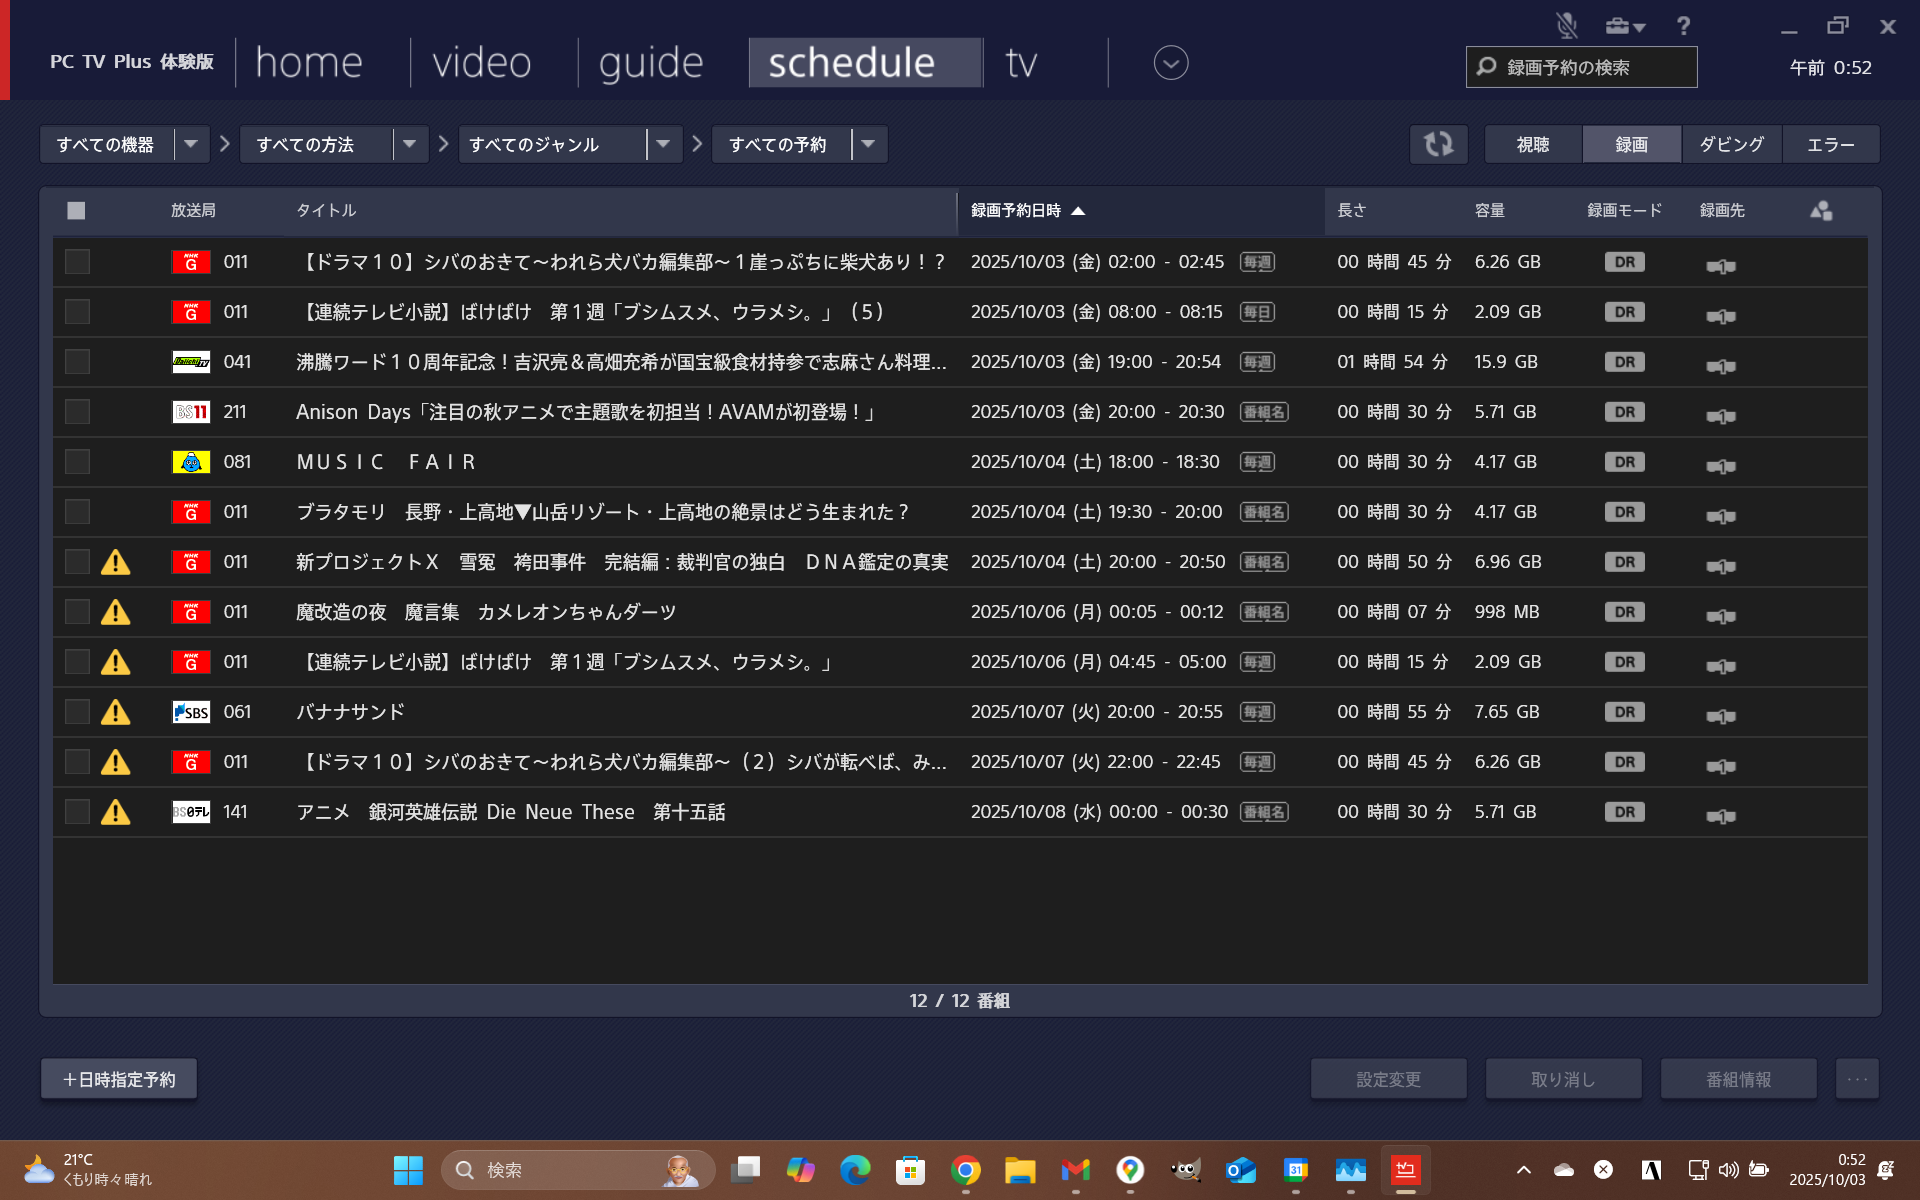Click the muted microphone icon in title bar
Screen dimensions: 1920x1200
(1566, 26)
